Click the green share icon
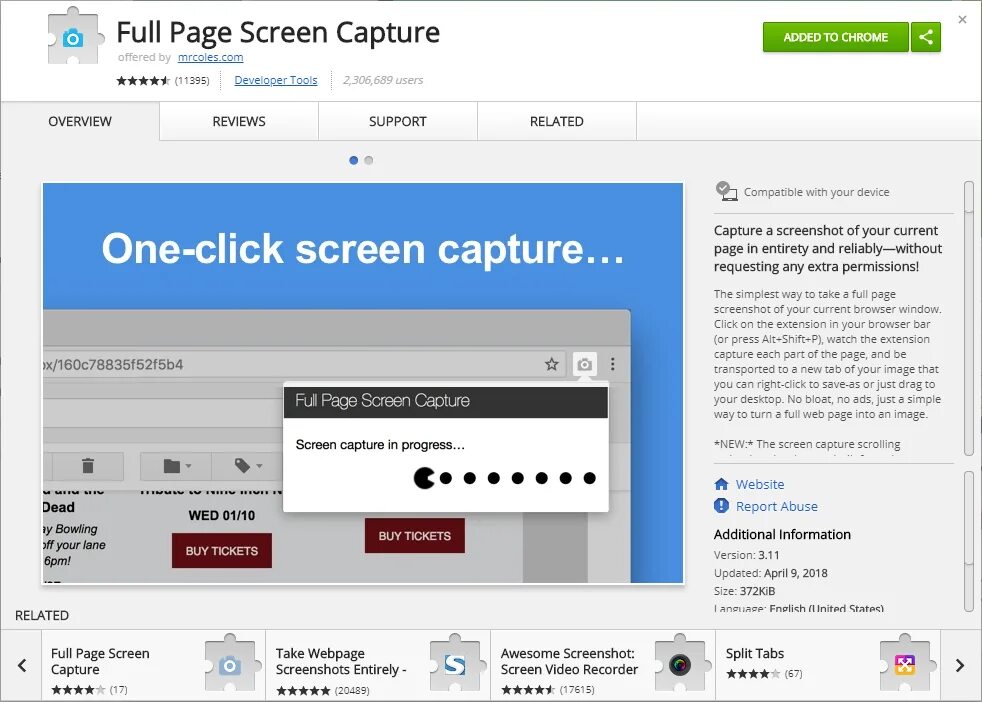This screenshot has height=702, width=982. point(925,36)
